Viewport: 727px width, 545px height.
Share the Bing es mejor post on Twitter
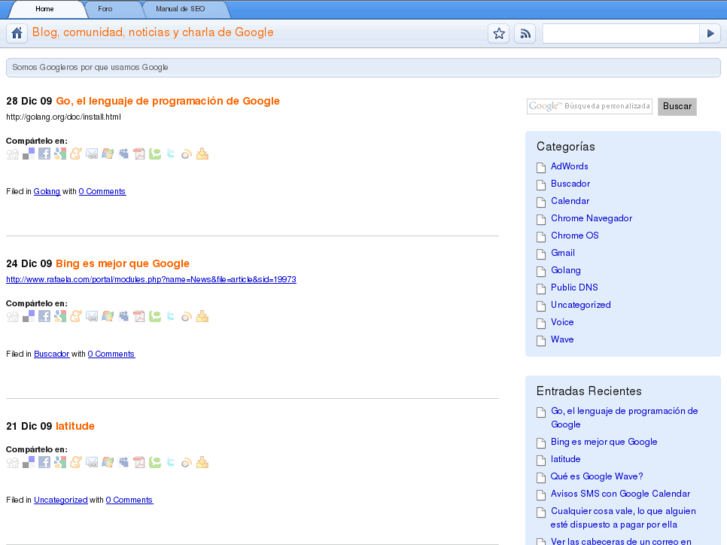(x=171, y=316)
